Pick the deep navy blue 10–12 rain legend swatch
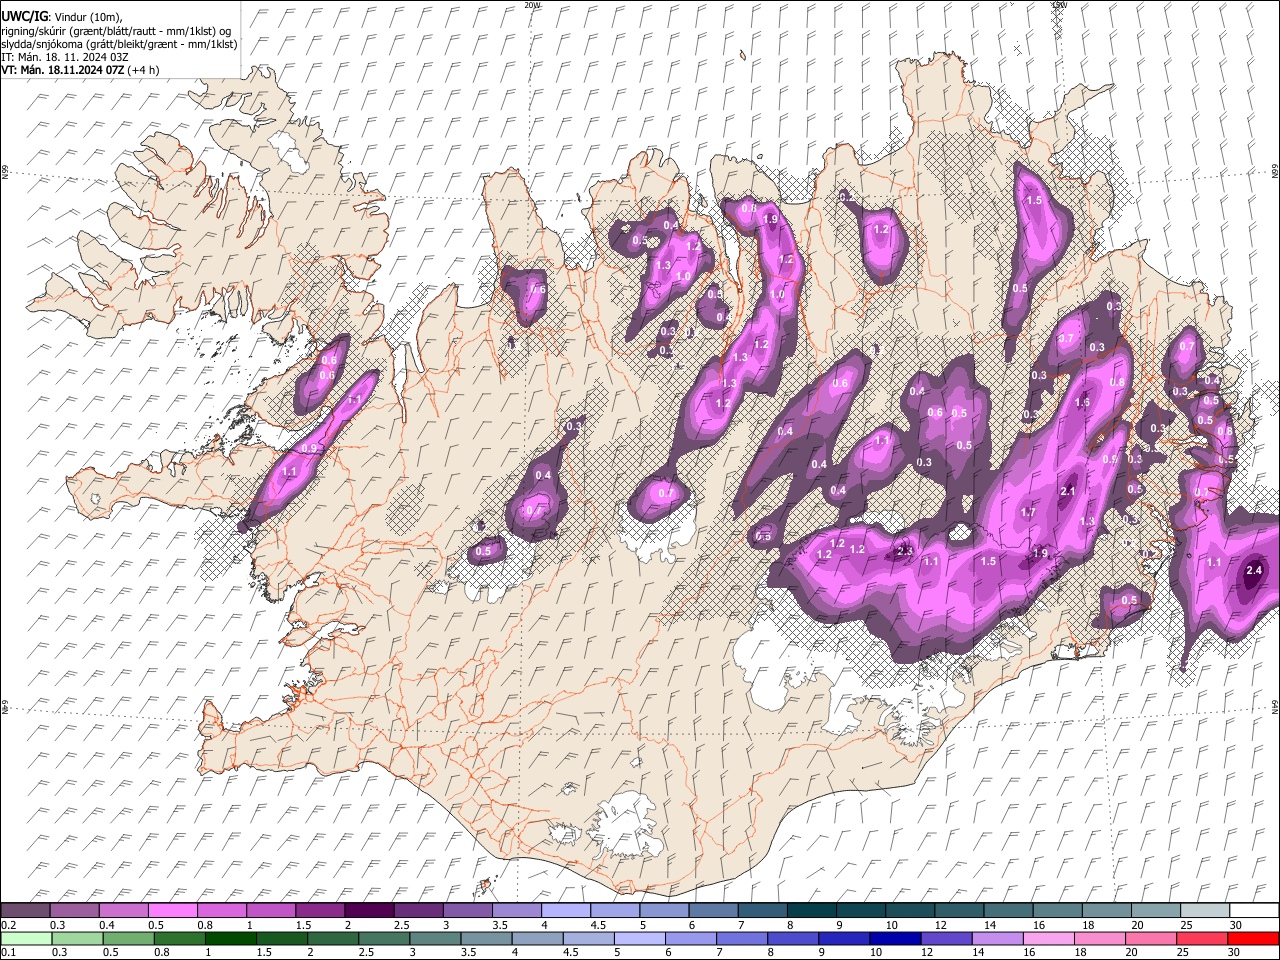1280x960 pixels. (x=895, y=939)
